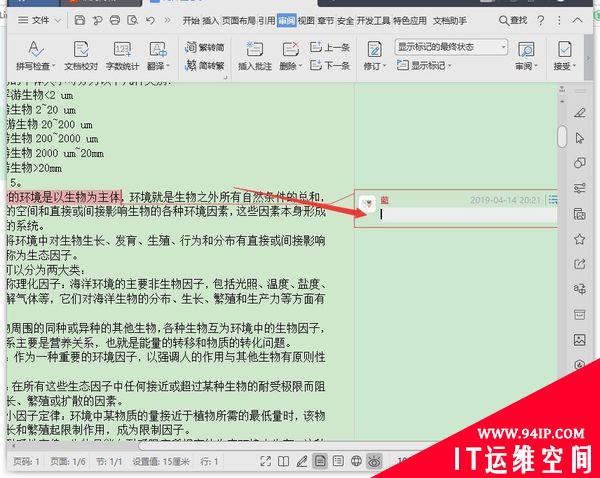Open Word Count (字数统计)
Viewport: 600px width, 478px height.
click(x=122, y=56)
